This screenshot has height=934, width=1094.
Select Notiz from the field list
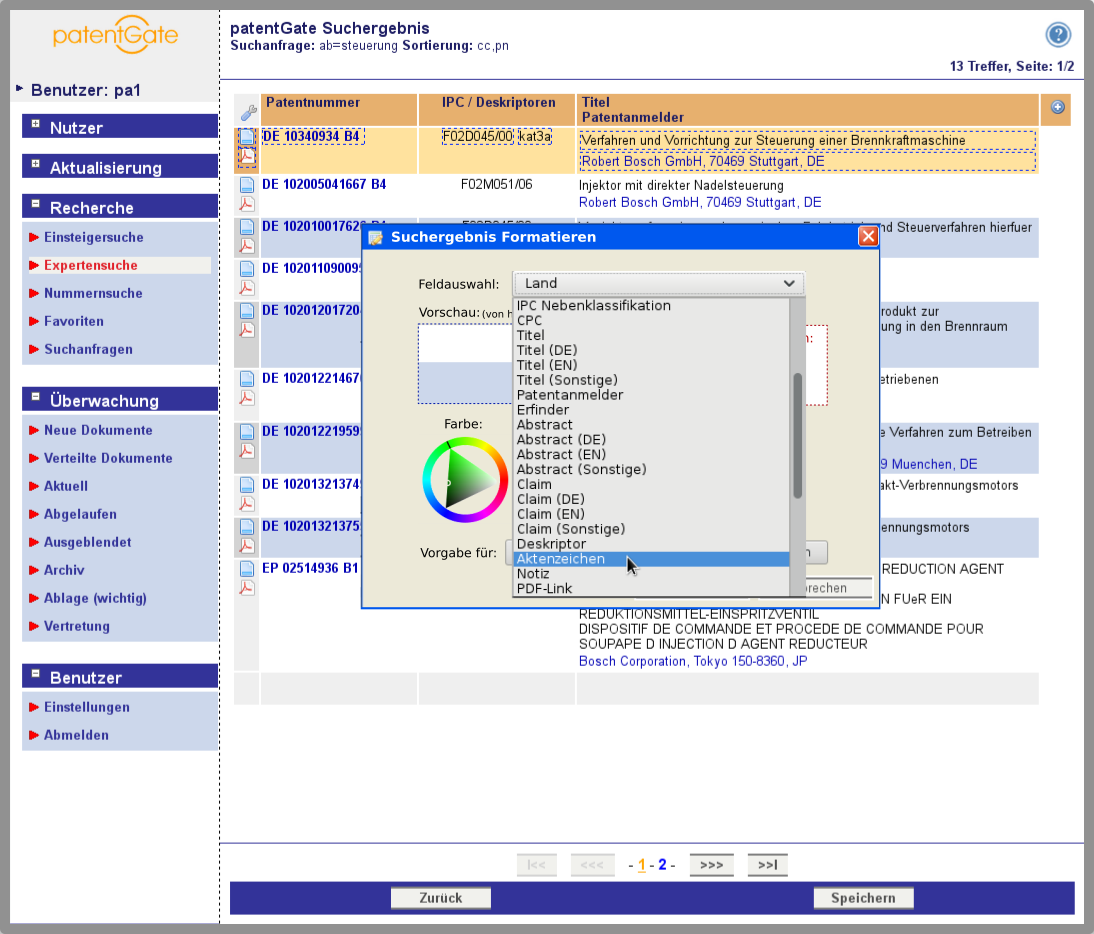point(651,574)
